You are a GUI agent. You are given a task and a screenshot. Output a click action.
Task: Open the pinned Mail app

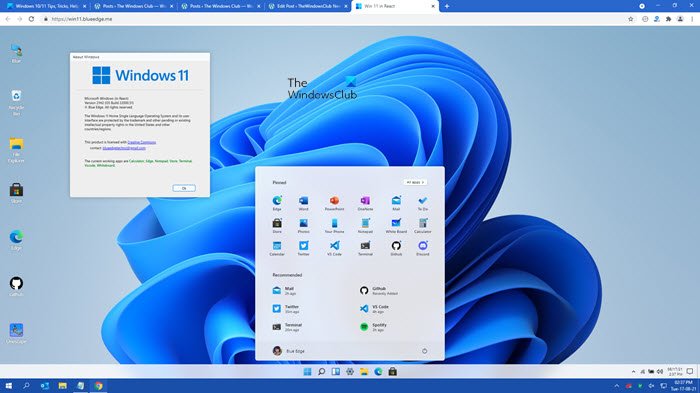coord(396,202)
